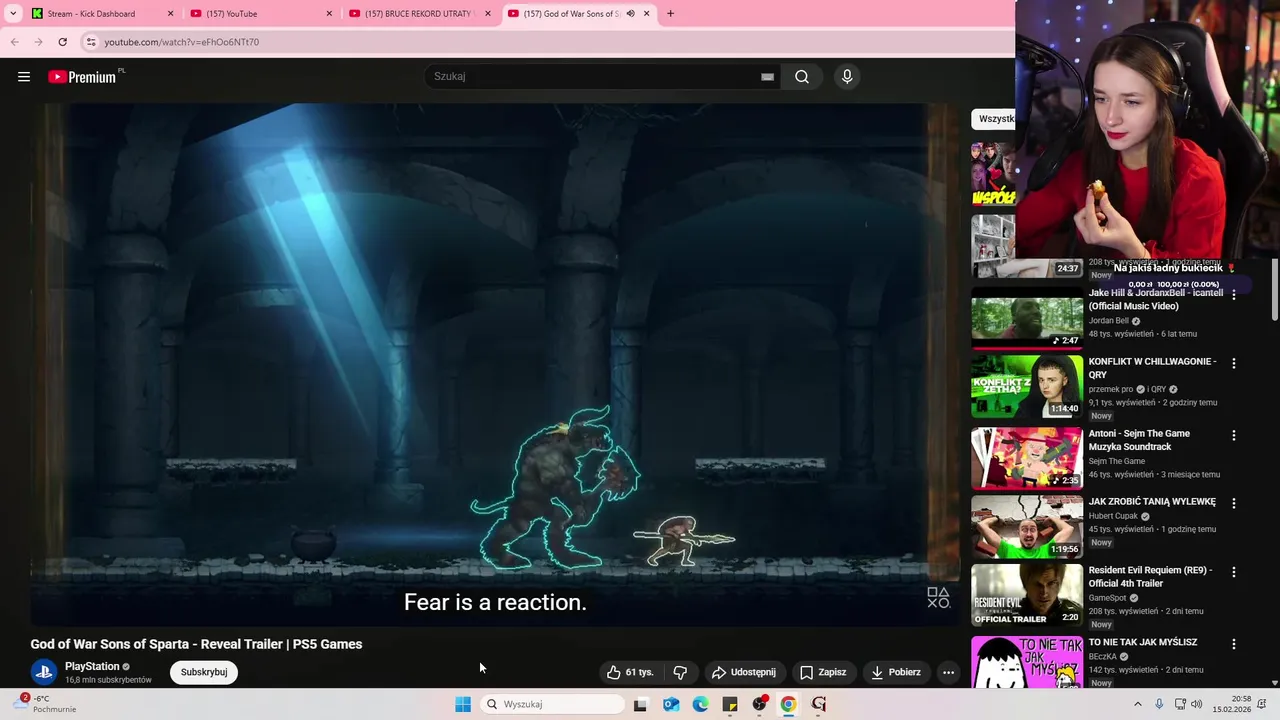Click the page vertical scrollbar thumb
Image resolution: width=1280 pixels, height=720 pixels.
[x=1274, y=288]
